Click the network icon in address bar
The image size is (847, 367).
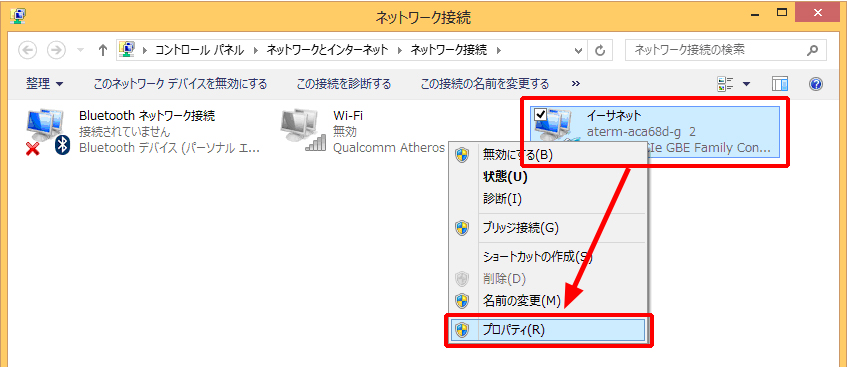pyautogui.click(x=127, y=50)
